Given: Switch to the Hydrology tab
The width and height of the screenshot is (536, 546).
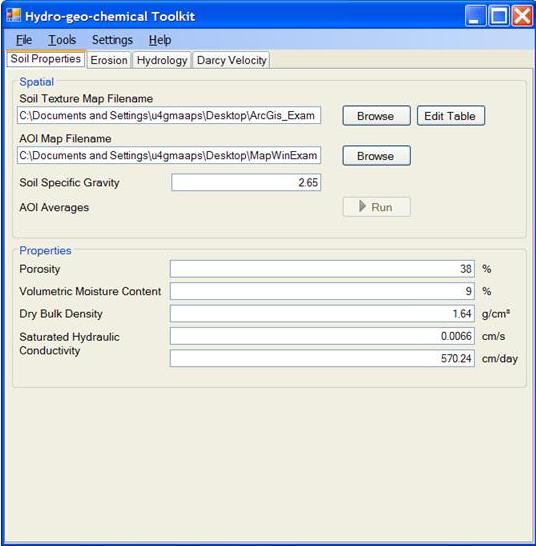Looking at the screenshot, I should click(162, 60).
